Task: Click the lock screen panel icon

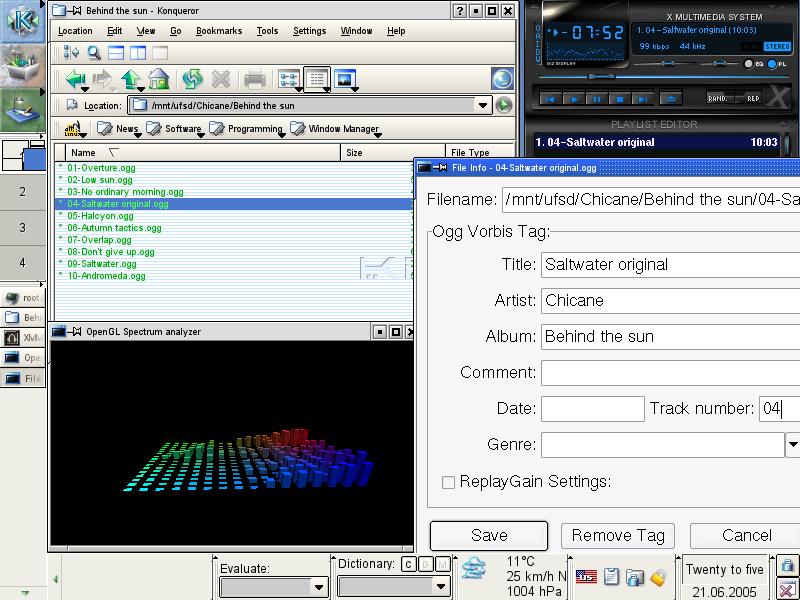Action: 787,565
